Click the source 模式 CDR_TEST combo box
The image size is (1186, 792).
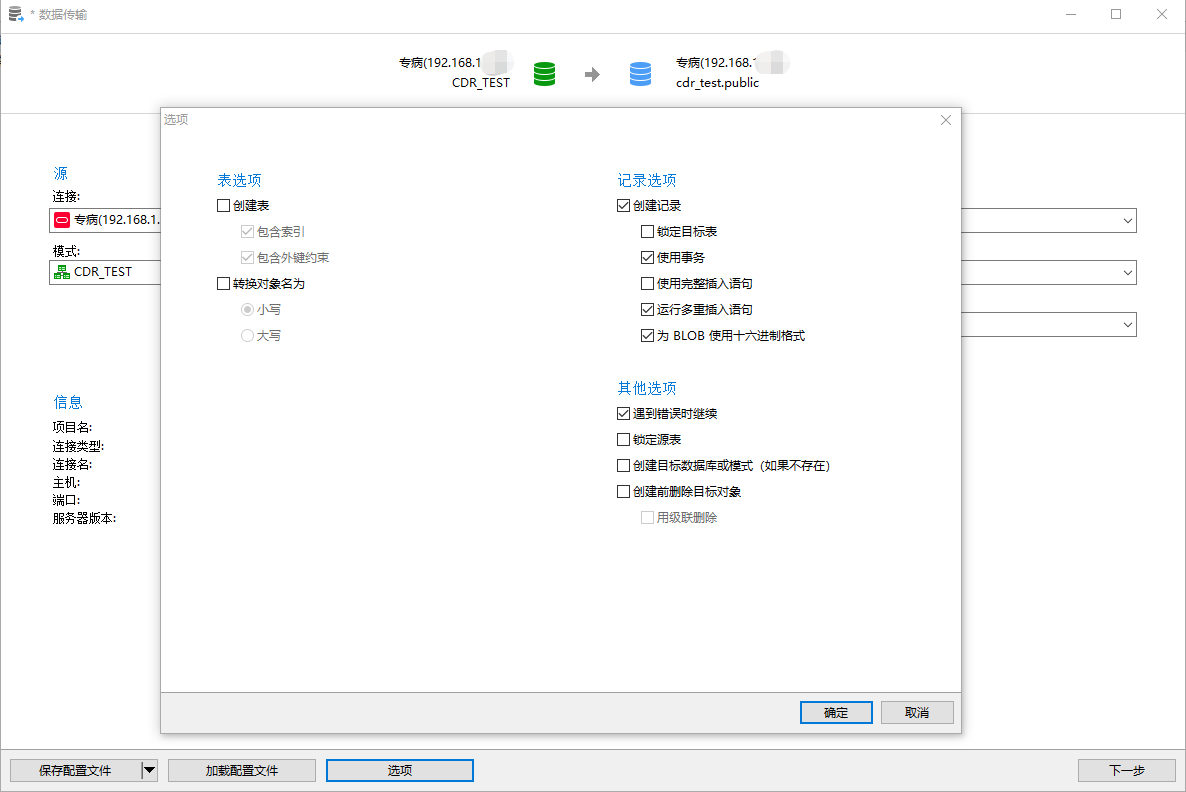click(105, 272)
